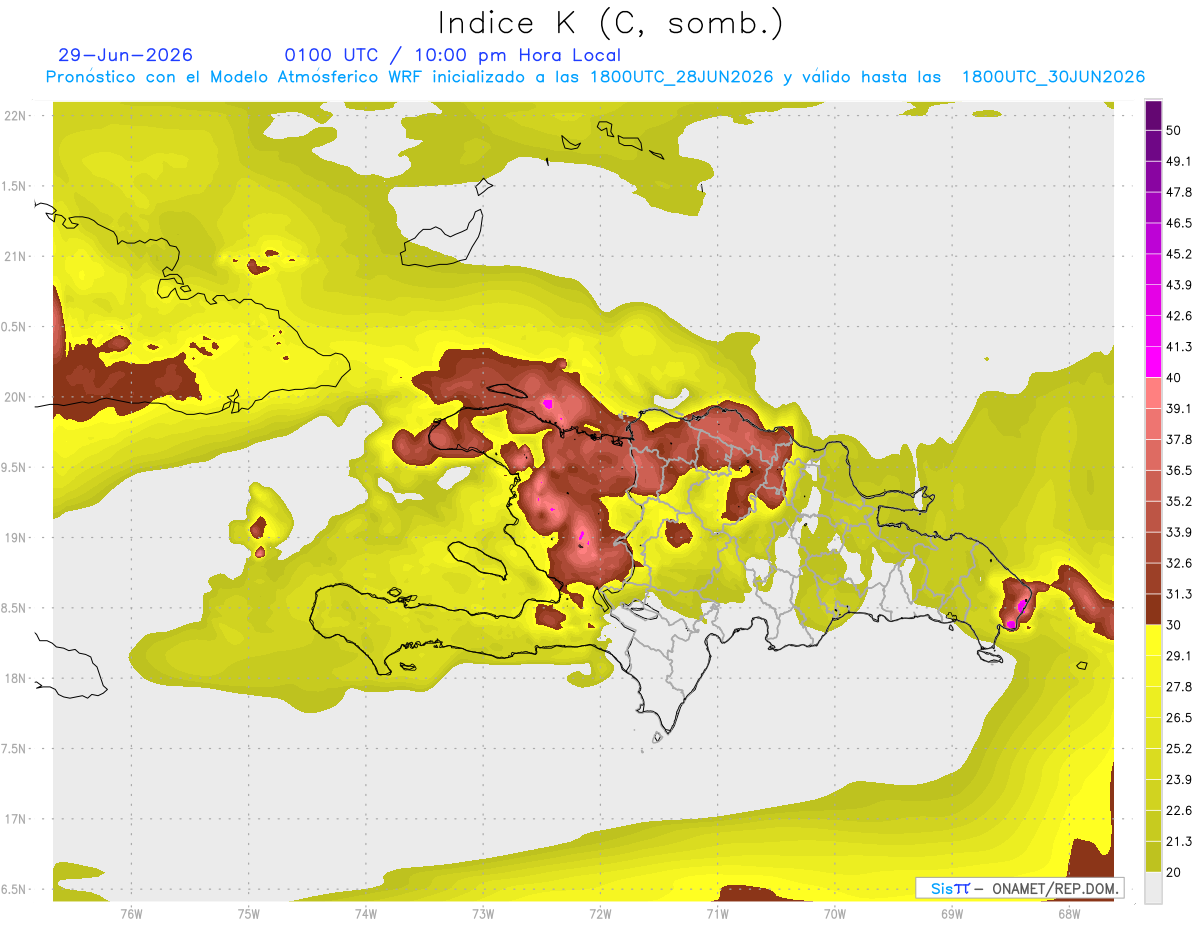
Task: Click the colorbar value '32.6'
Action: pyautogui.click(x=1180, y=563)
